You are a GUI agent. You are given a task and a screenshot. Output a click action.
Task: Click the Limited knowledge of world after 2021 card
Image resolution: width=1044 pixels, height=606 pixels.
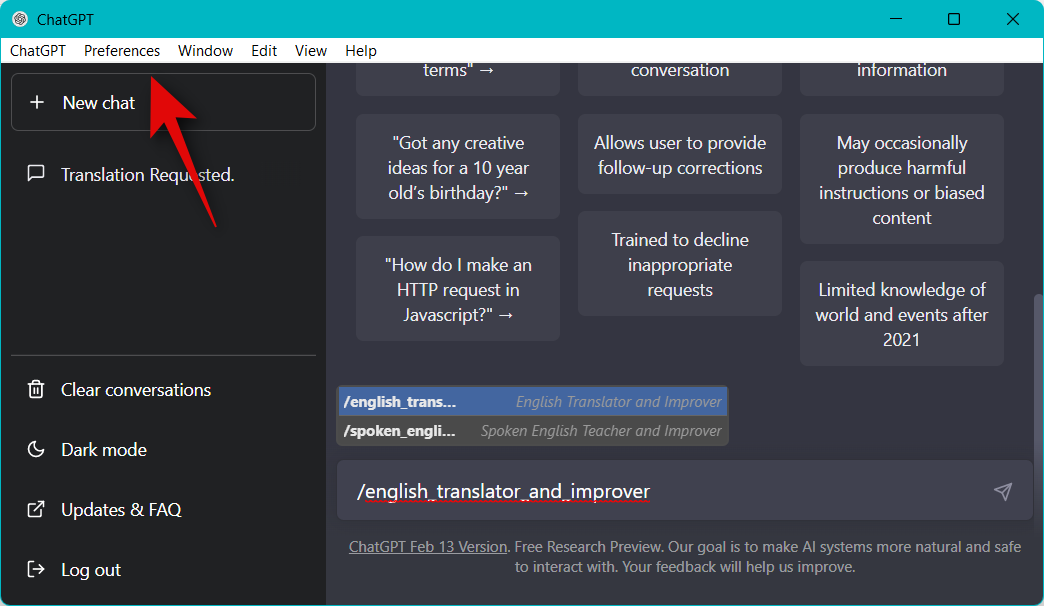tap(902, 314)
